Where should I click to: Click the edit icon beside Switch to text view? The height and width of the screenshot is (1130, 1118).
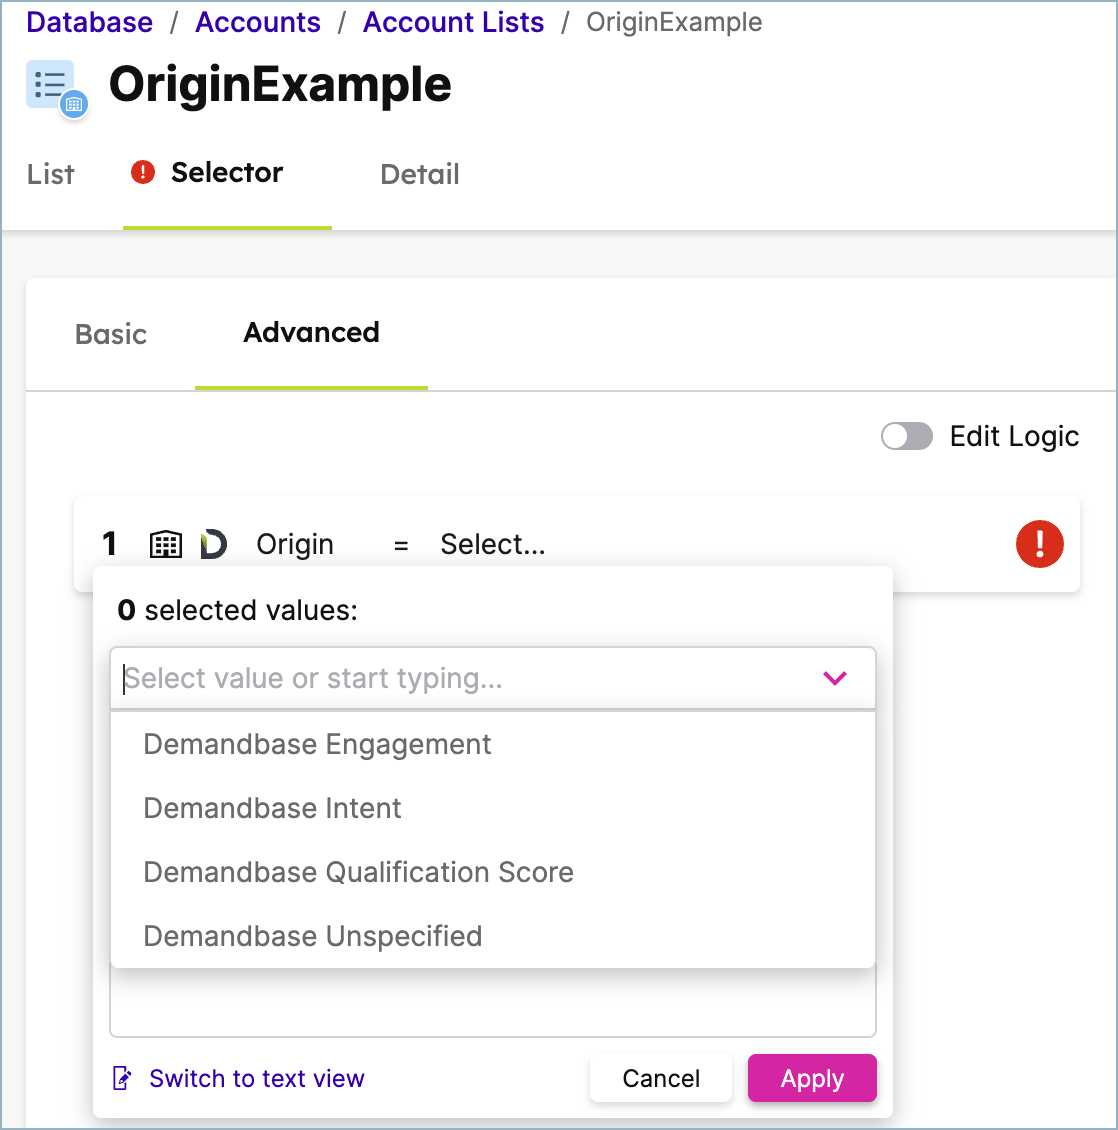coord(123,1078)
